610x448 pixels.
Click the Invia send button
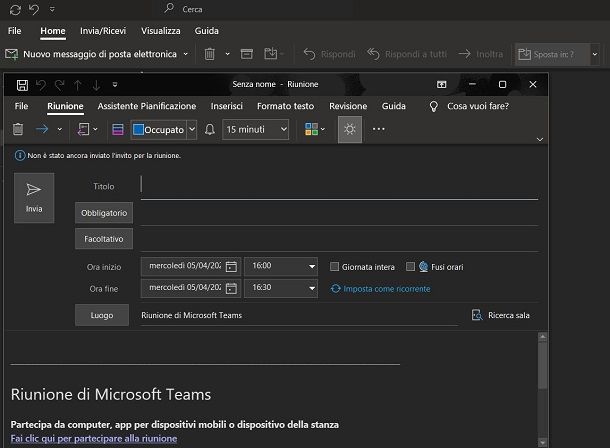(34, 197)
